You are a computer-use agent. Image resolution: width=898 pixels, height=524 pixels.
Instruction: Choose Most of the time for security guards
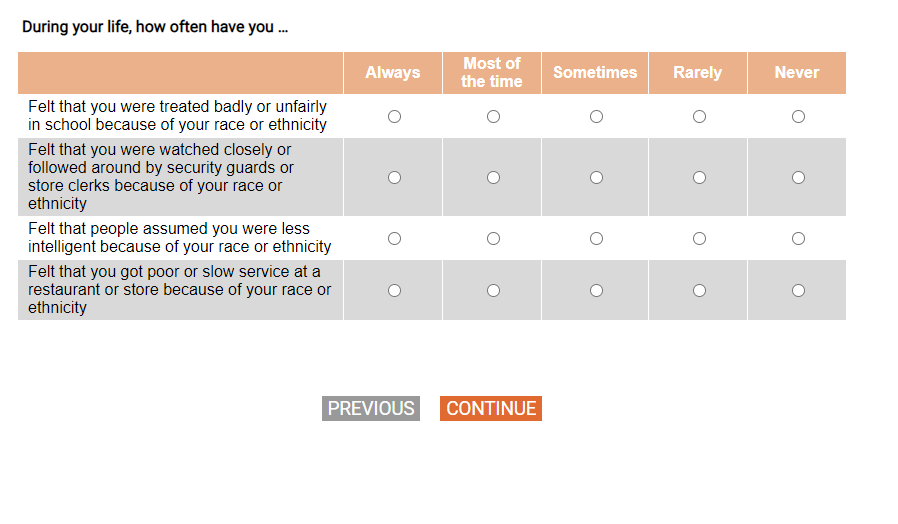[x=493, y=178]
